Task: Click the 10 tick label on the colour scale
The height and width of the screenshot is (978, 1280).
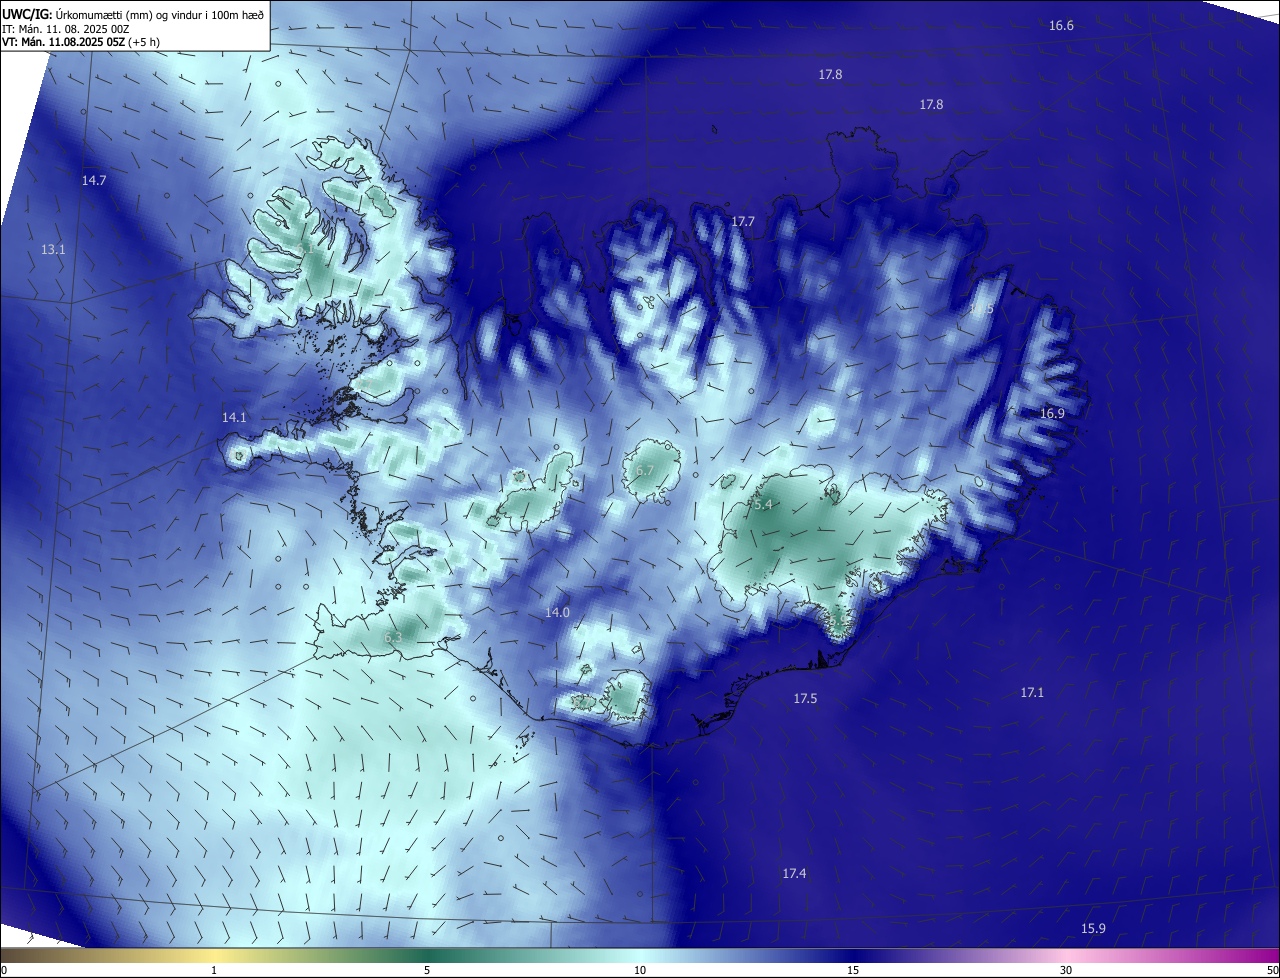Action: coord(640,970)
